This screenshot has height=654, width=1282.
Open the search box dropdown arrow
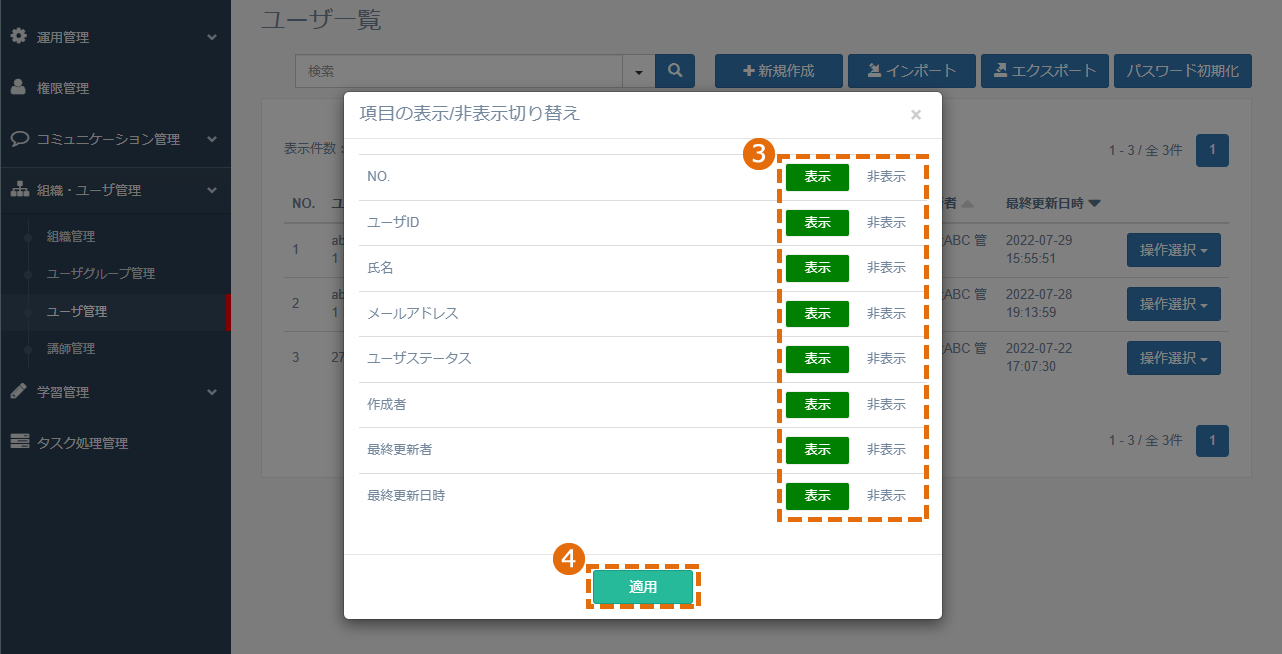[638, 71]
